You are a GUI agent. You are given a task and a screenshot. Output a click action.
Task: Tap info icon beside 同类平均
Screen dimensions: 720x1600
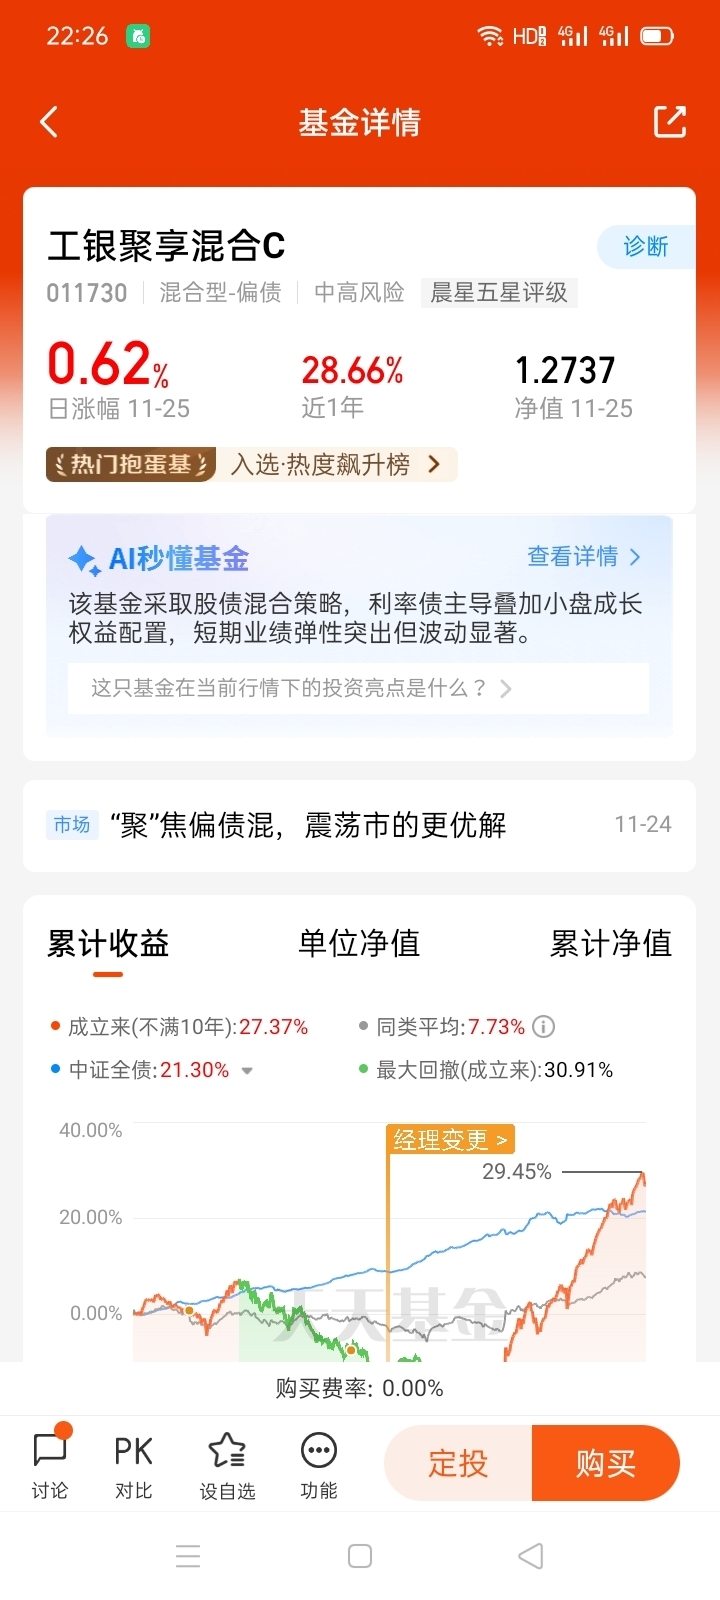pyautogui.click(x=544, y=1027)
